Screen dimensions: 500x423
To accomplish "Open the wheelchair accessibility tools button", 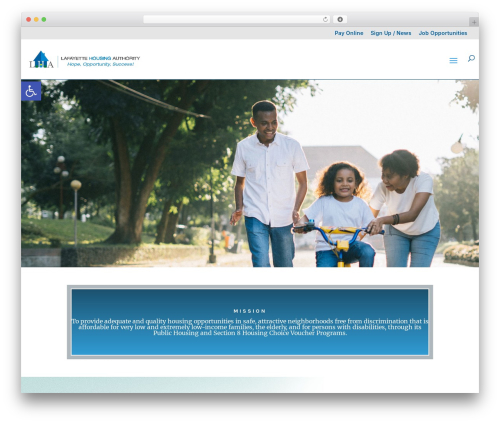I will tap(31, 91).
